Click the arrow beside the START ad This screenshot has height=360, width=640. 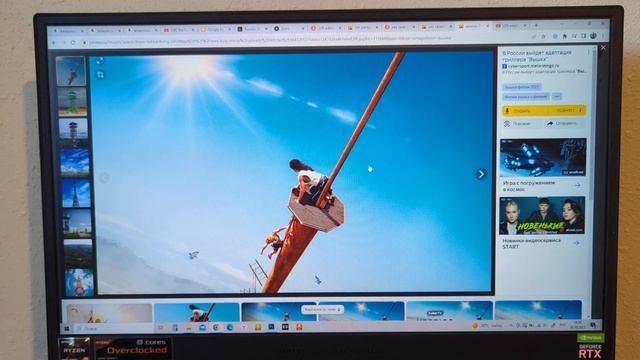(x=576, y=243)
